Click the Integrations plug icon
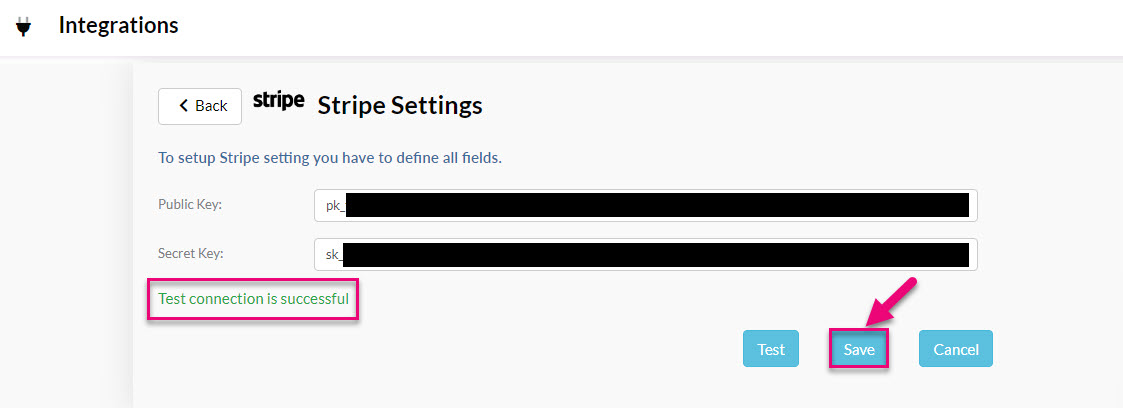This screenshot has height=408, width=1123. [x=24, y=27]
